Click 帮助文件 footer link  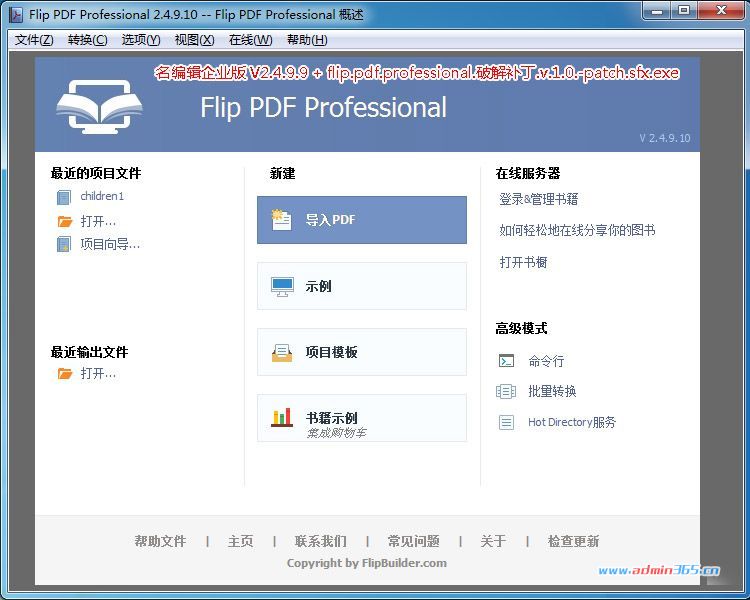coord(160,541)
